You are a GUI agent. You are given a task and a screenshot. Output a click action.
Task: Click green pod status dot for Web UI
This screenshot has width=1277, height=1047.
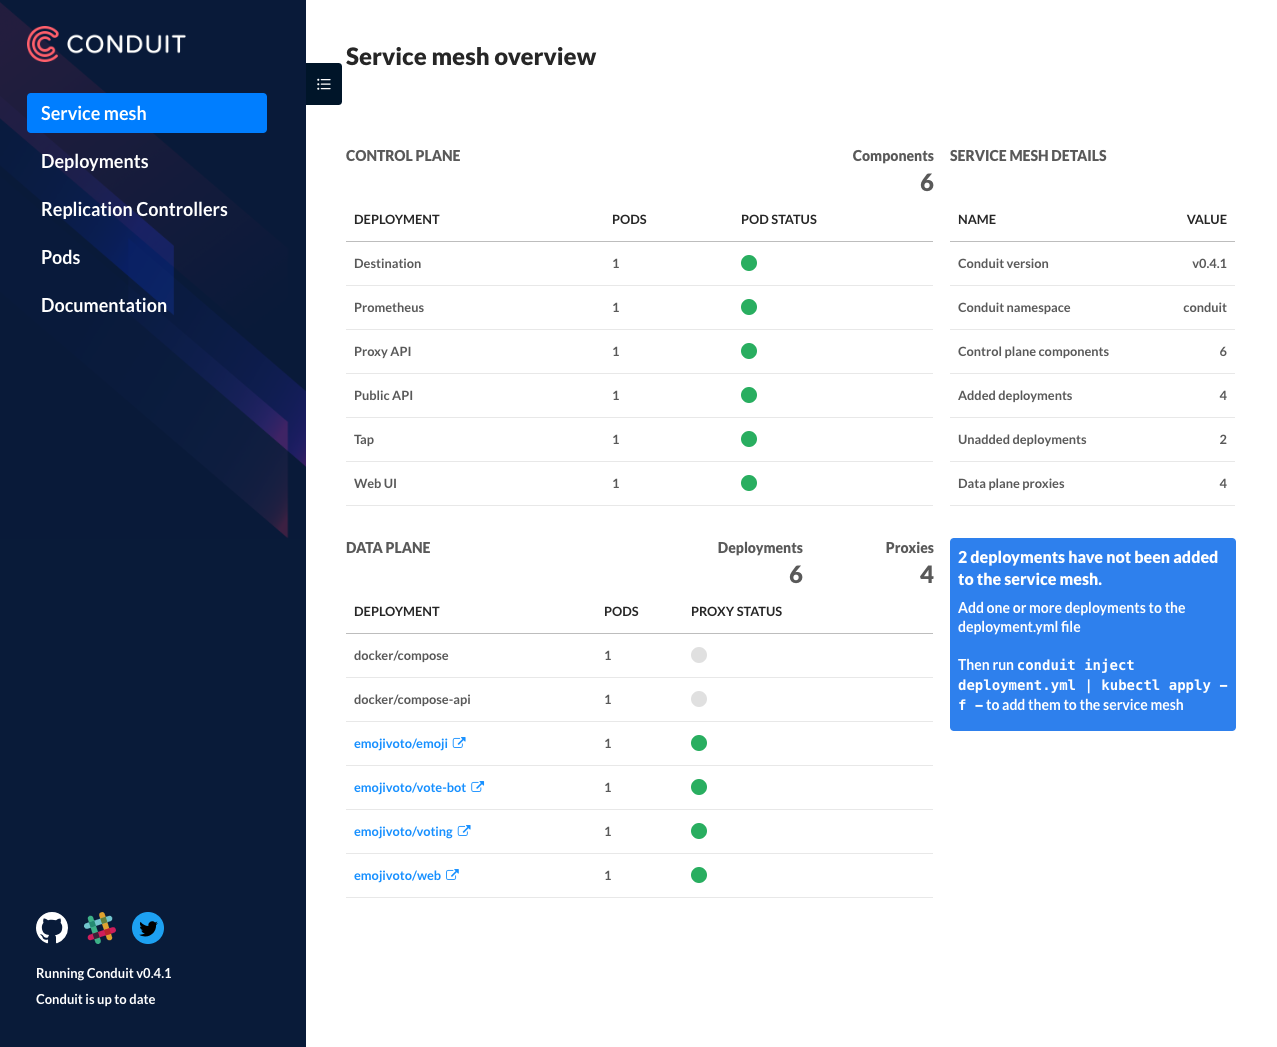click(749, 483)
